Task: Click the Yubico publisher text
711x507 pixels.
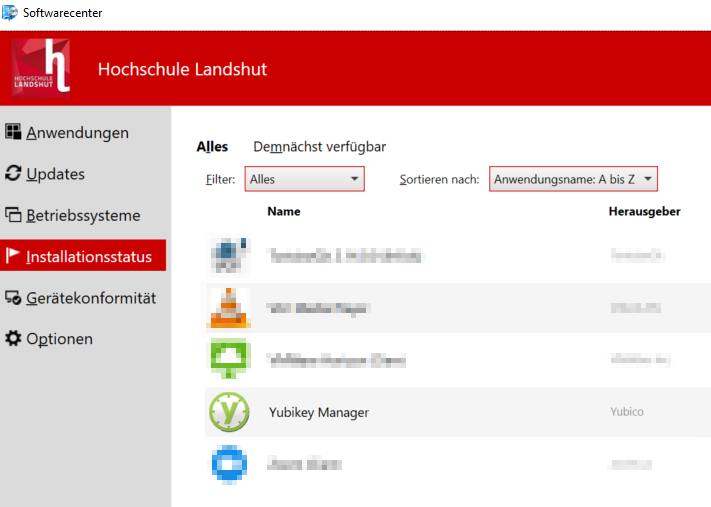Action: (x=626, y=412)
